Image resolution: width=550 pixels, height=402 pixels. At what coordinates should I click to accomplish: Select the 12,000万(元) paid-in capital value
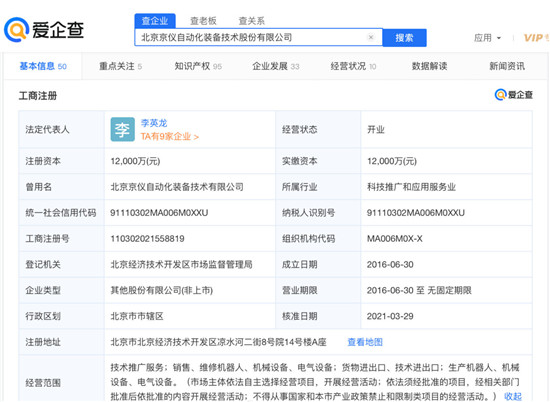[x=392, y=161]
